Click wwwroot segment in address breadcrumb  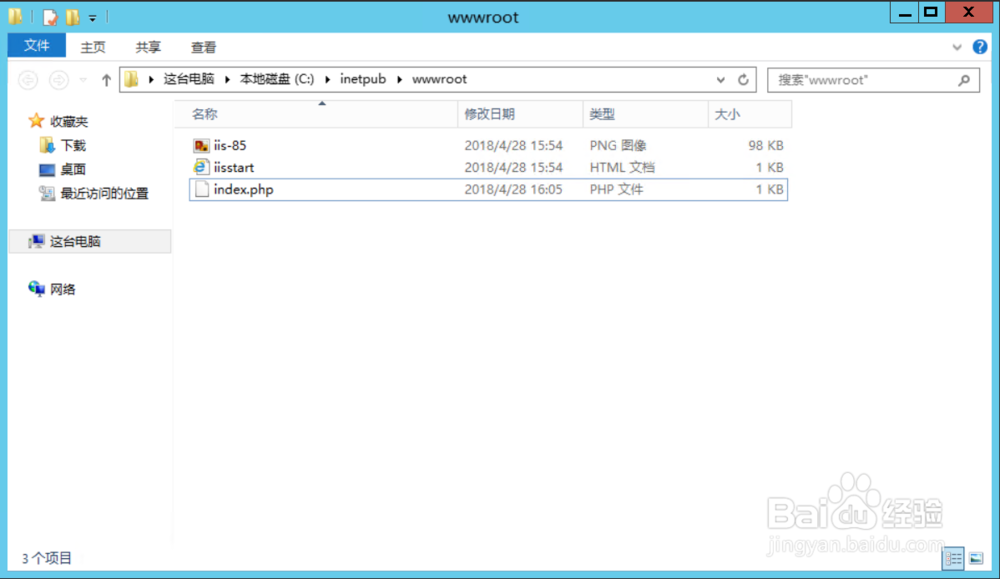pos(439,79)
